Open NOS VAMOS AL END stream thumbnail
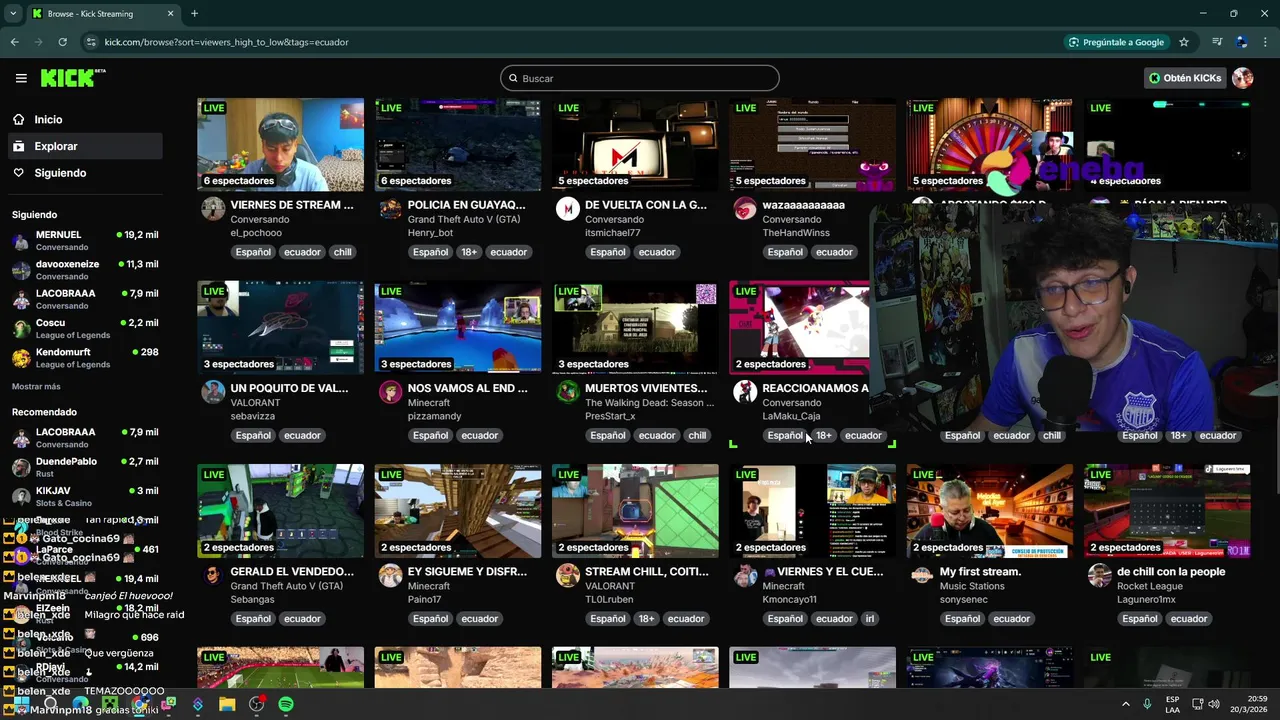The height and width of the screenshot is (720, 1280). click(x=458, y=328)
